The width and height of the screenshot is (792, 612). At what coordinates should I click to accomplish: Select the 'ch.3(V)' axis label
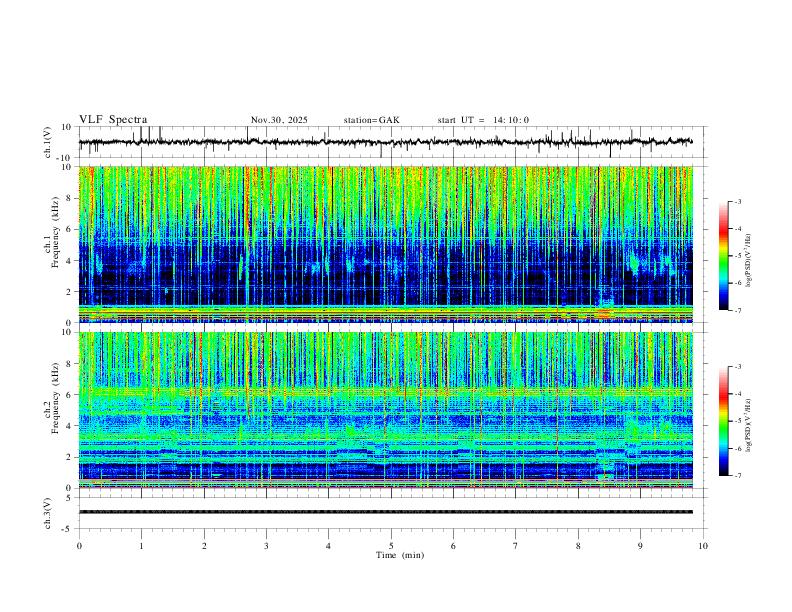click(48, 513)
